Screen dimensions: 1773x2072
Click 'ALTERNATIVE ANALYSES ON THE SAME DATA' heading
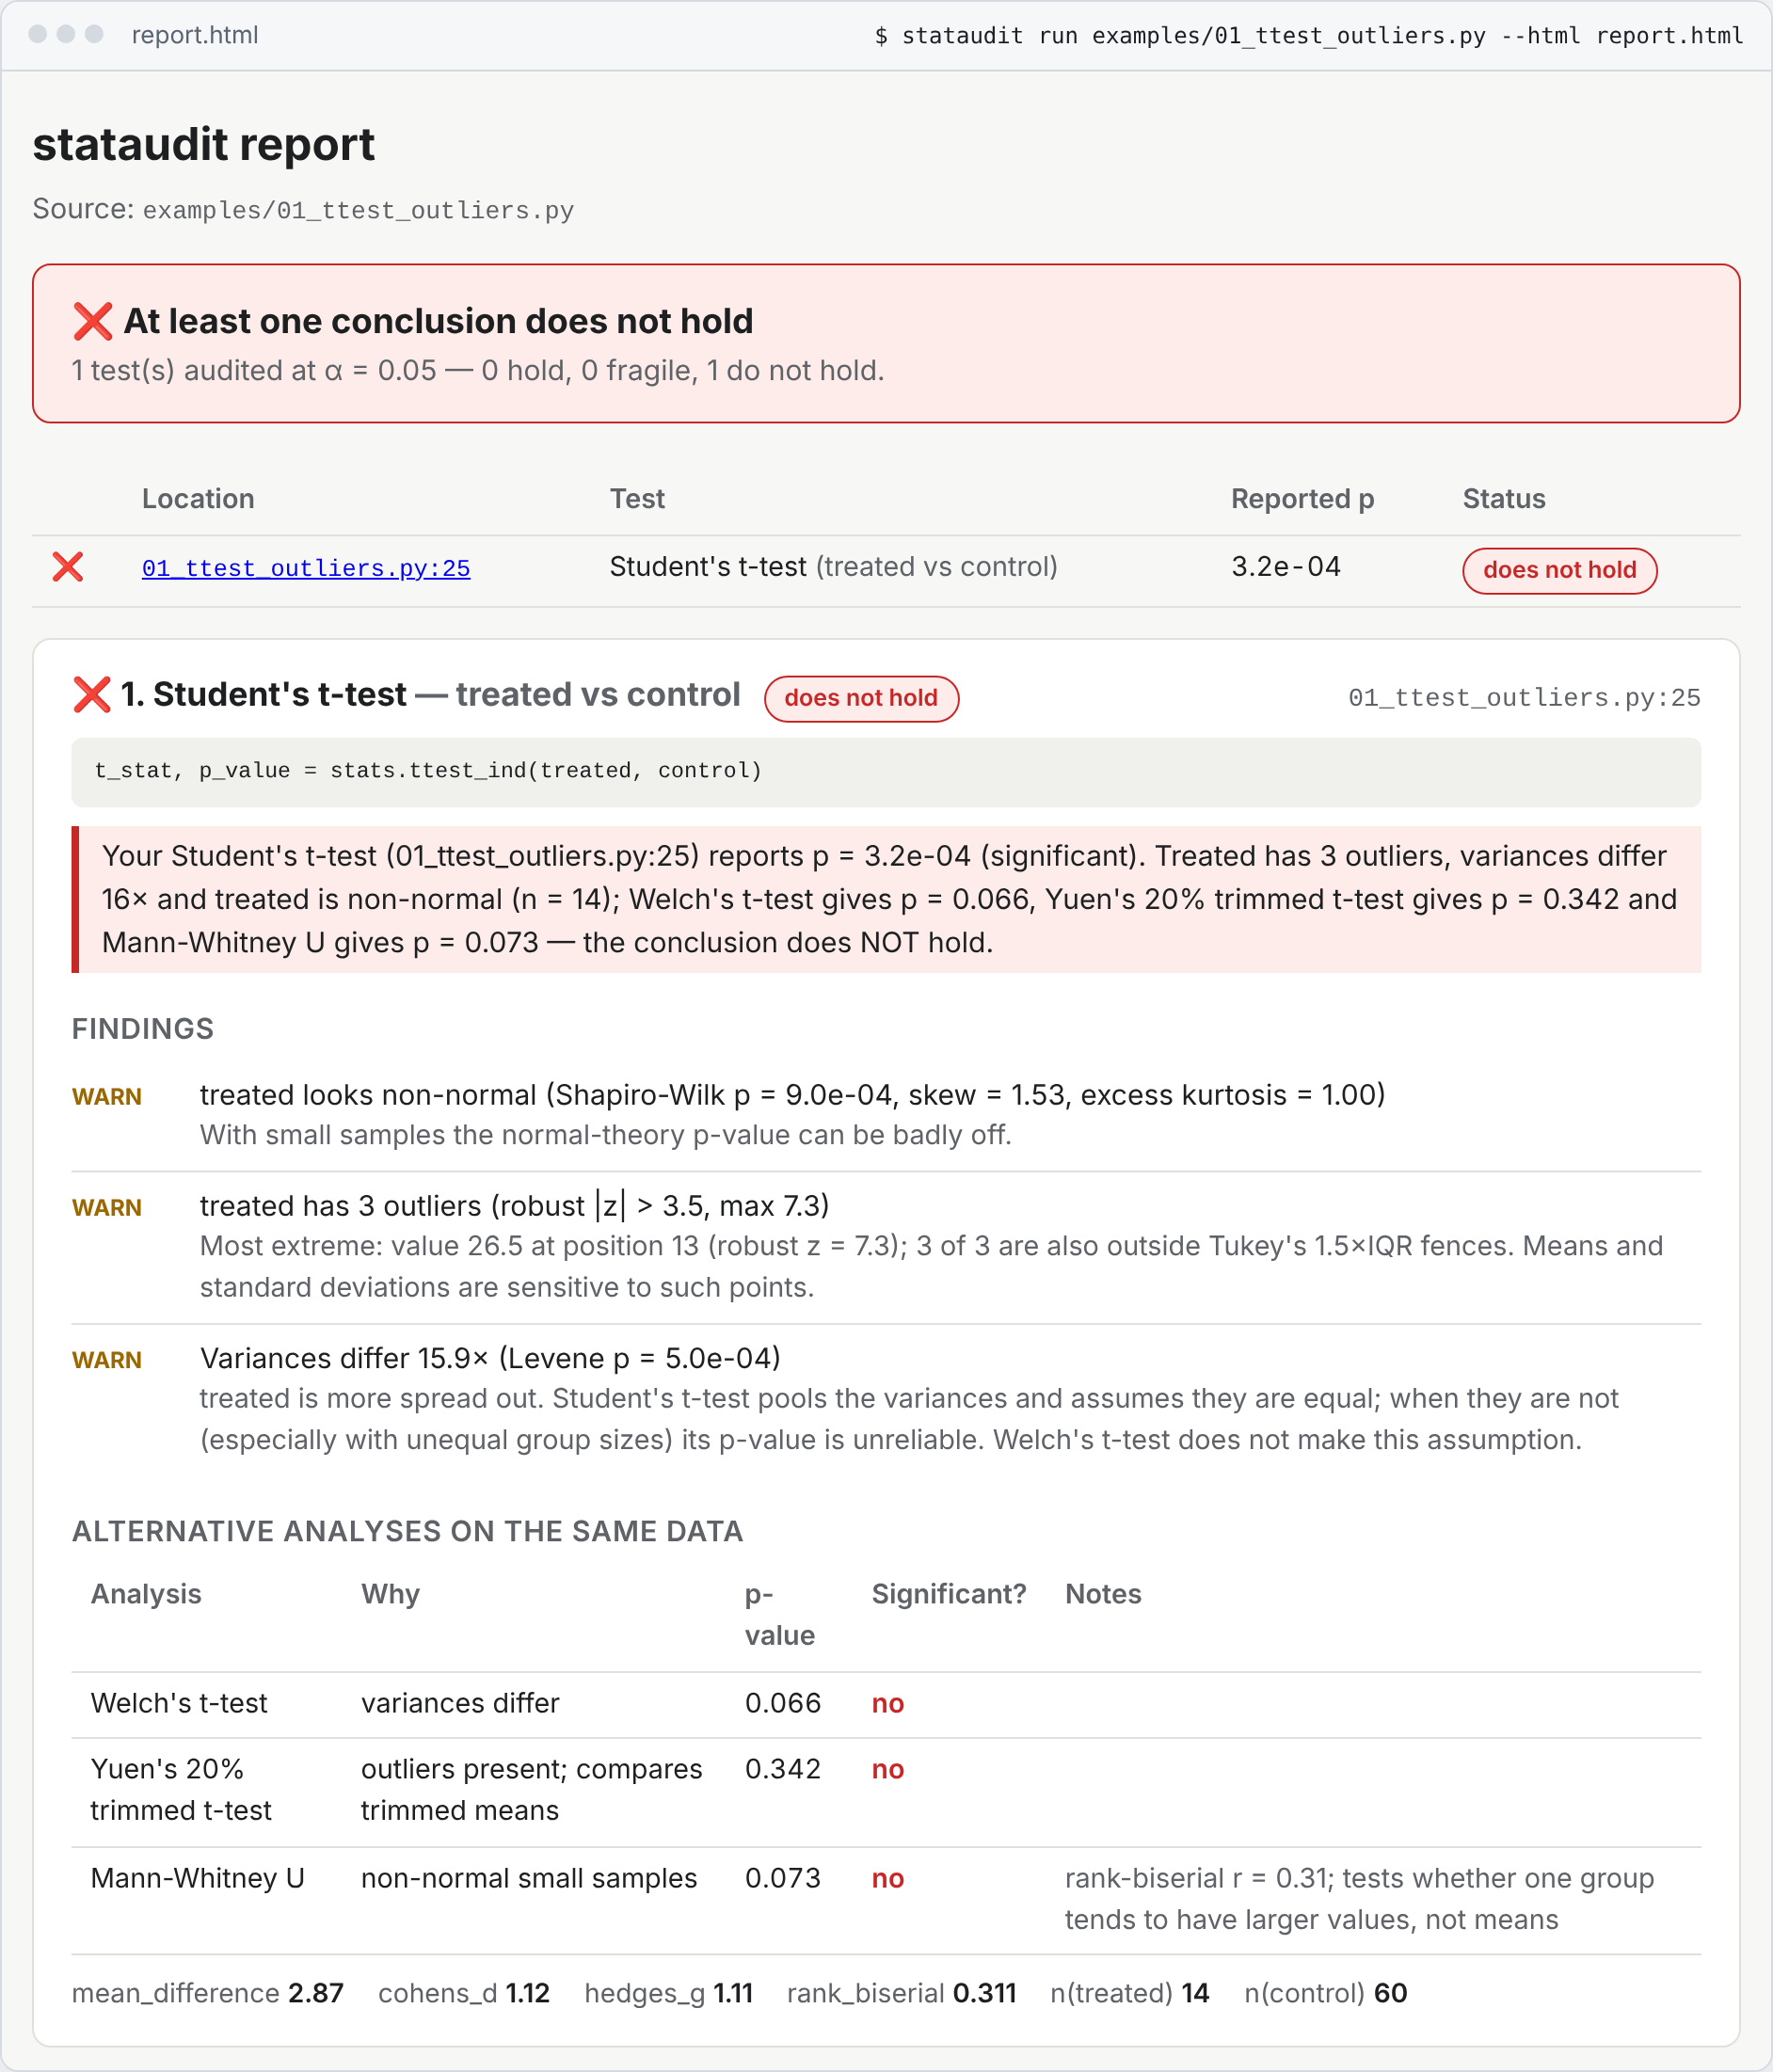click(x=408, y=1532)
